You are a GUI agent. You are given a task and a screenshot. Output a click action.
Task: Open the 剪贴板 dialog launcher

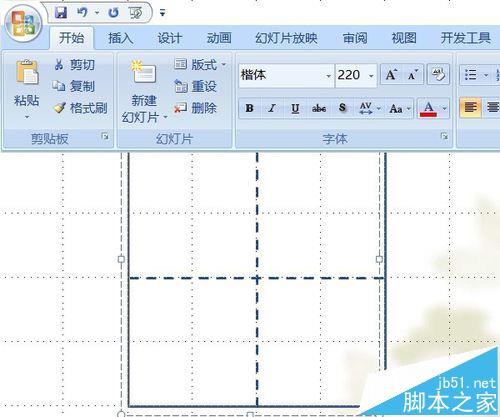(105, 136)
